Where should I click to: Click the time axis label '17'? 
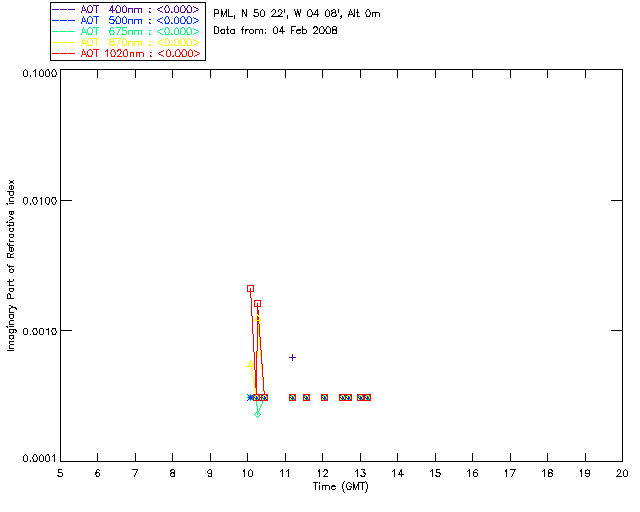click(x=510, y=473)
